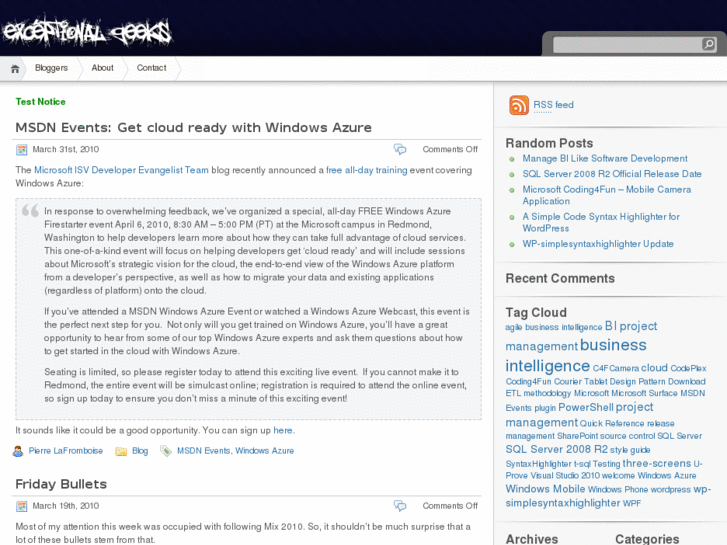Viewport: 727px width, 545px height.
Task: Open the Bloggers menu item
Action: (x=51, y=68)
